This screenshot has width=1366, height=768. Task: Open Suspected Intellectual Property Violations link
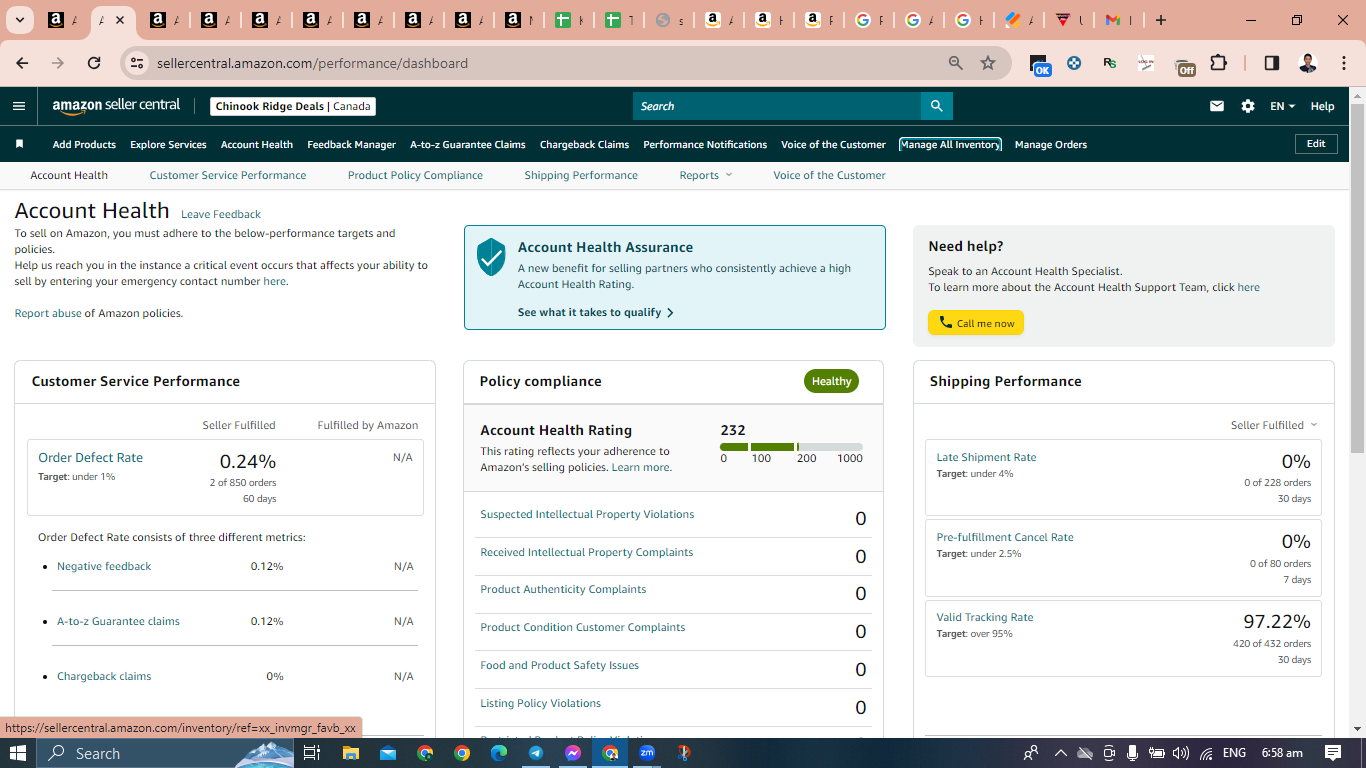tap(587, 514)
